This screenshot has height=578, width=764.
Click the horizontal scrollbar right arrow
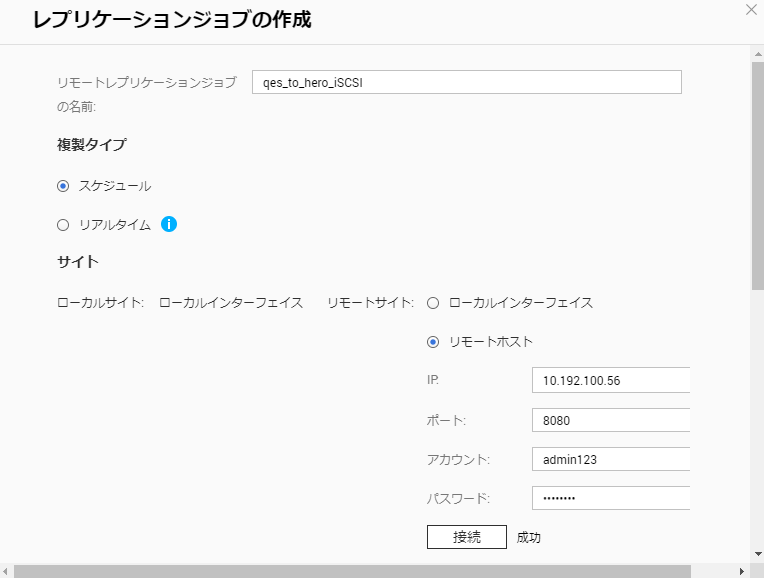741,571
